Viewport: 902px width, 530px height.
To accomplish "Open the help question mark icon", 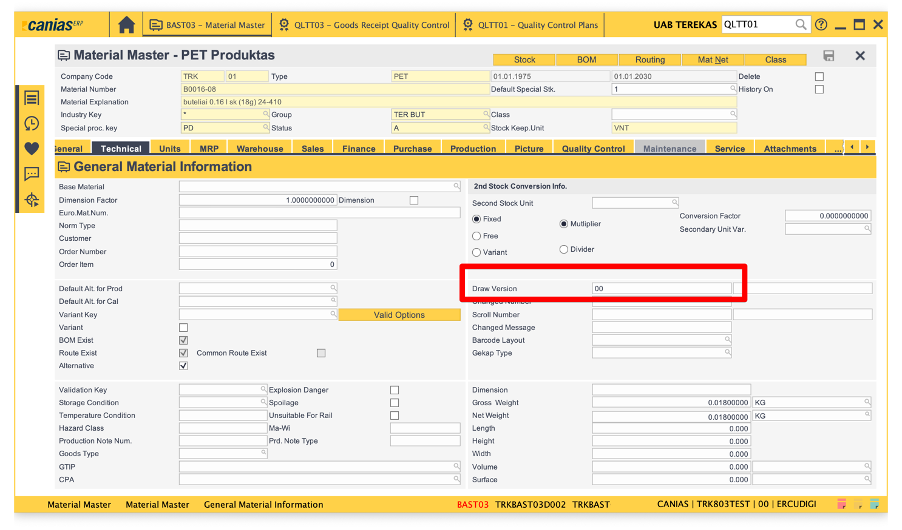I will [x=821, y=25].
